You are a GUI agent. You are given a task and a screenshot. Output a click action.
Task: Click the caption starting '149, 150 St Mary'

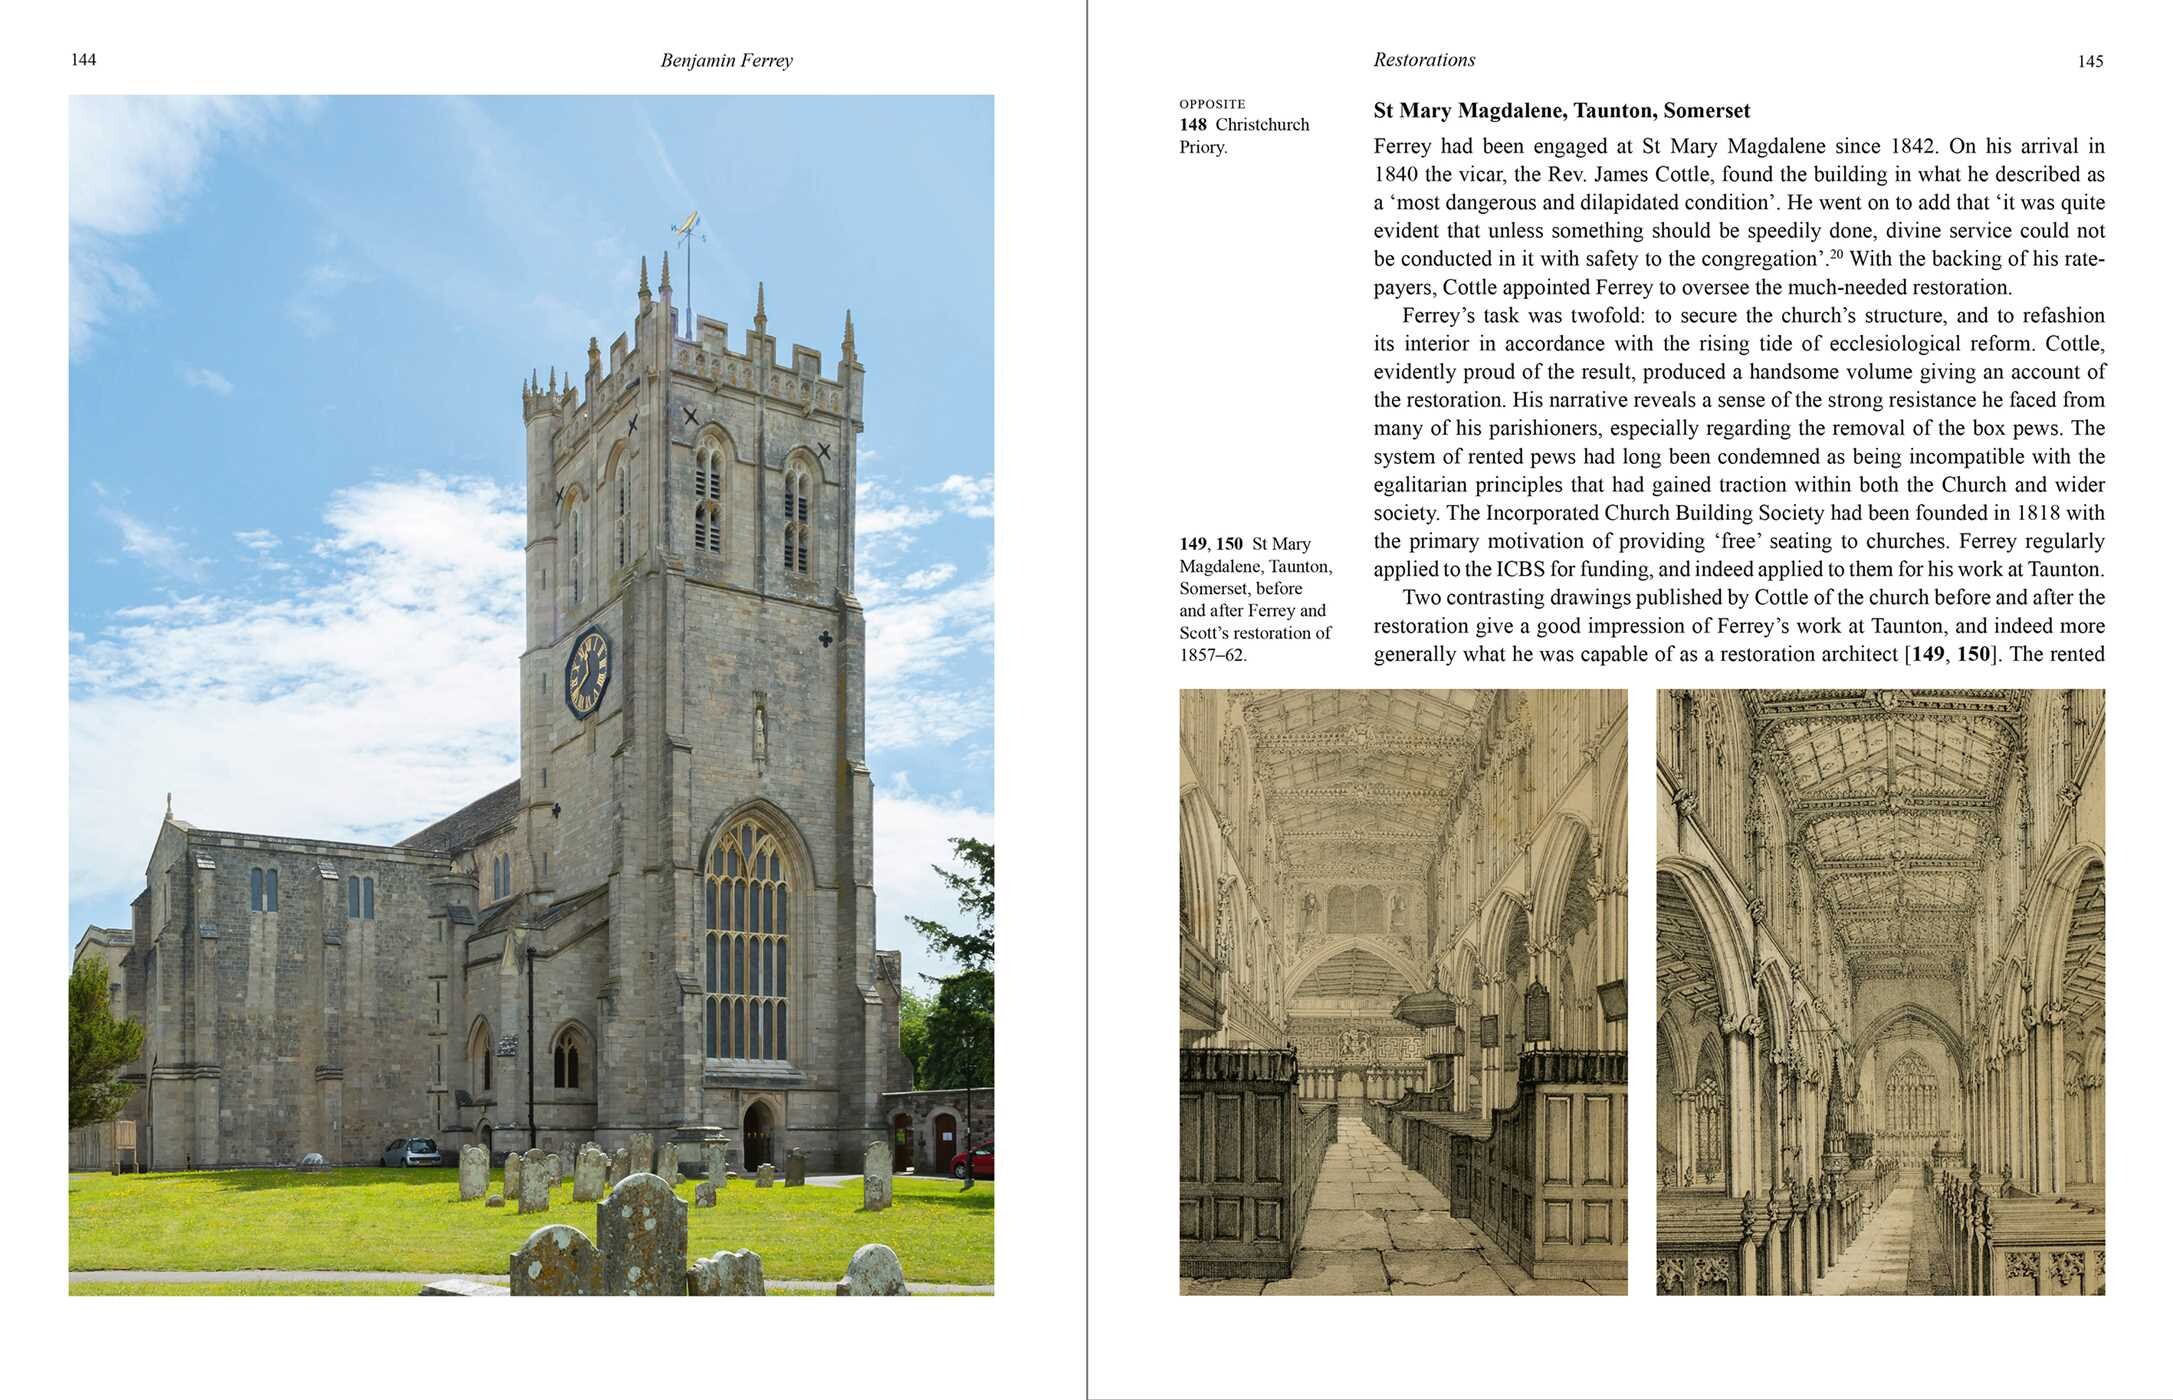pyautogui.click(x=1256, y=599)
